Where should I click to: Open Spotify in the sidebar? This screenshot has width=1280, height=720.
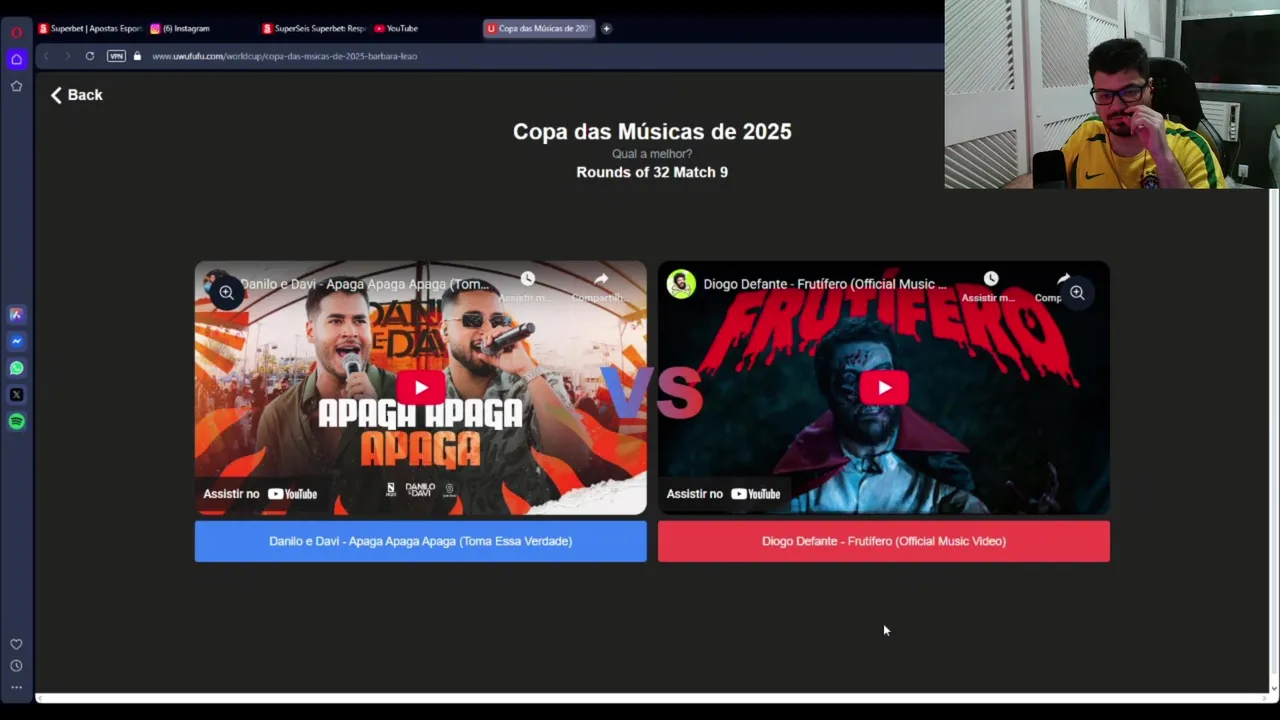(x=16, y=421)
